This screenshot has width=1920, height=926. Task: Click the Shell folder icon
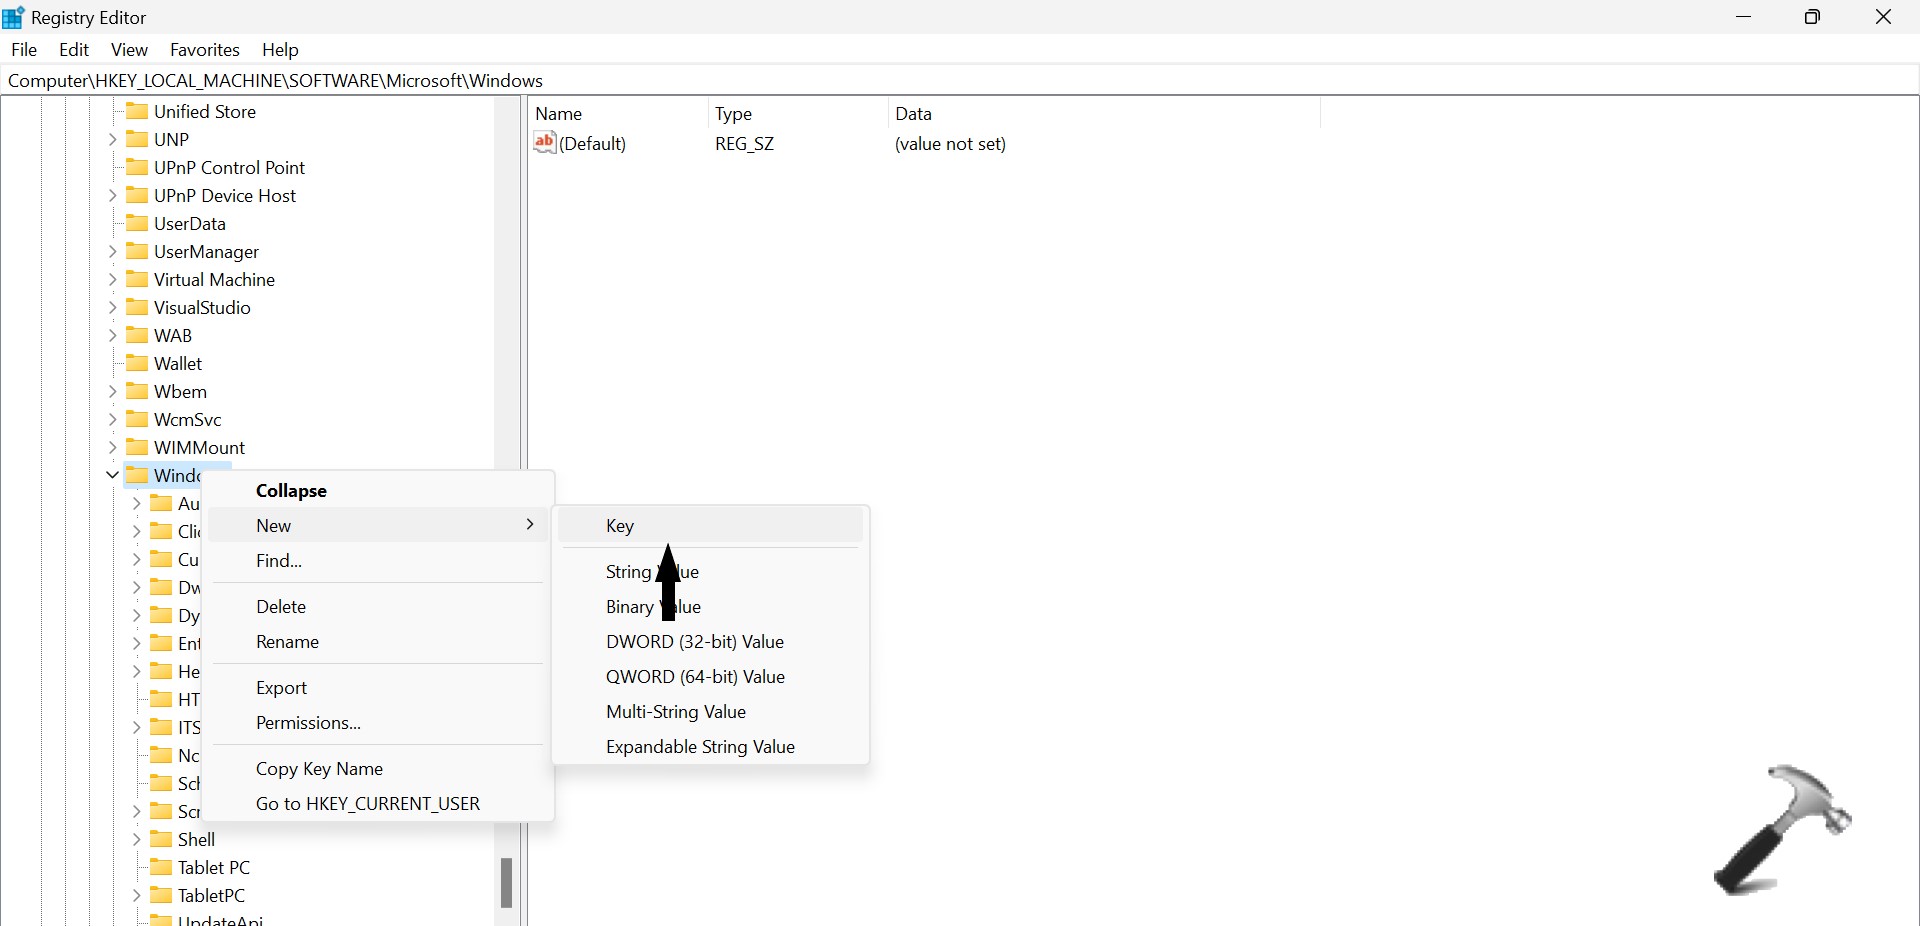click(x=161, y=839)
